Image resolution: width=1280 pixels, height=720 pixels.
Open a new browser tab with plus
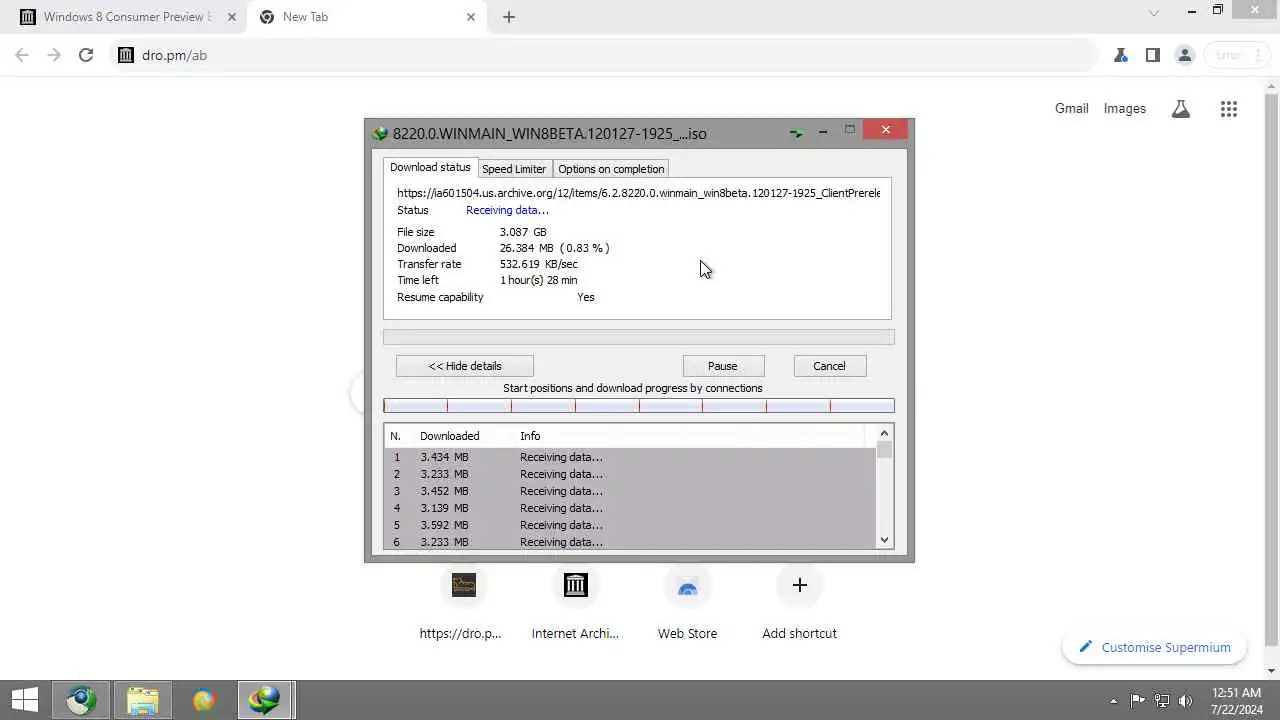pyautogui.click(x=509, y=17)
